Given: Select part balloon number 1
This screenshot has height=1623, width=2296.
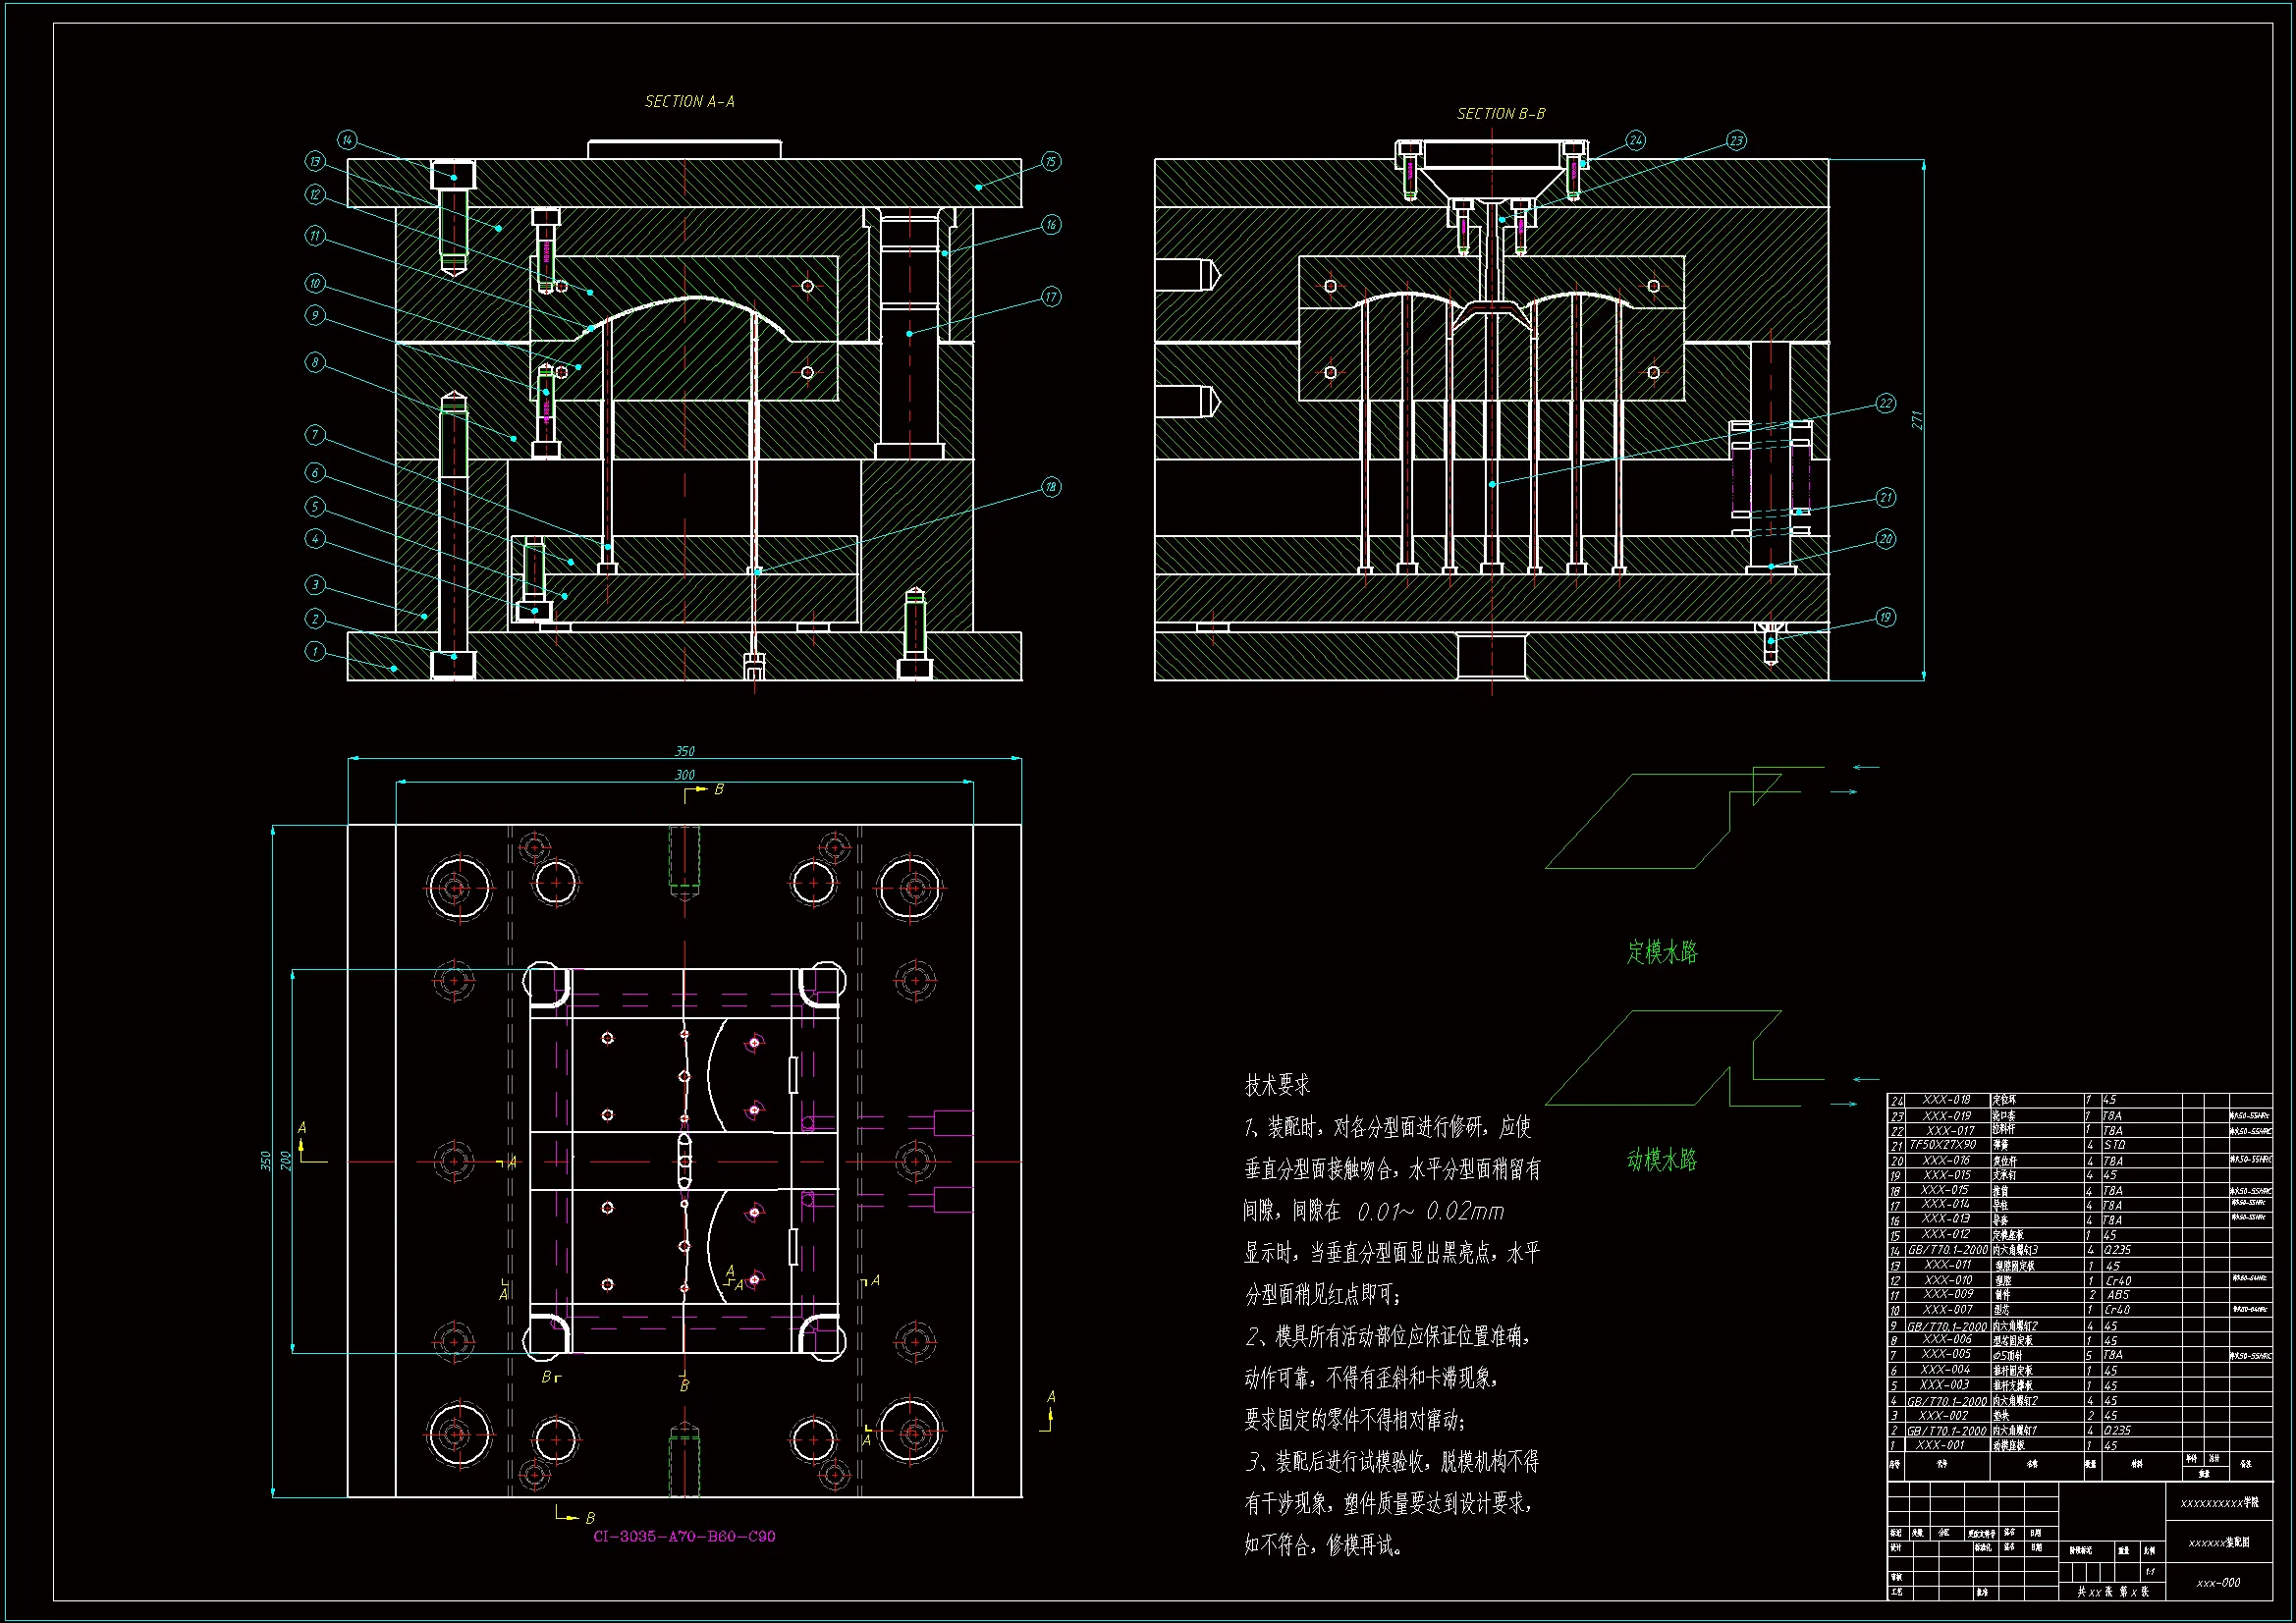Looking at the screenshot, I should pos(315,651).
